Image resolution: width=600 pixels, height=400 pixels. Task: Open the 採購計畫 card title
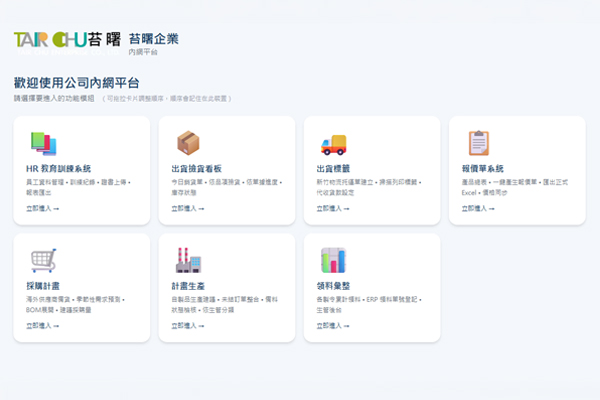(x=43, y=286)
